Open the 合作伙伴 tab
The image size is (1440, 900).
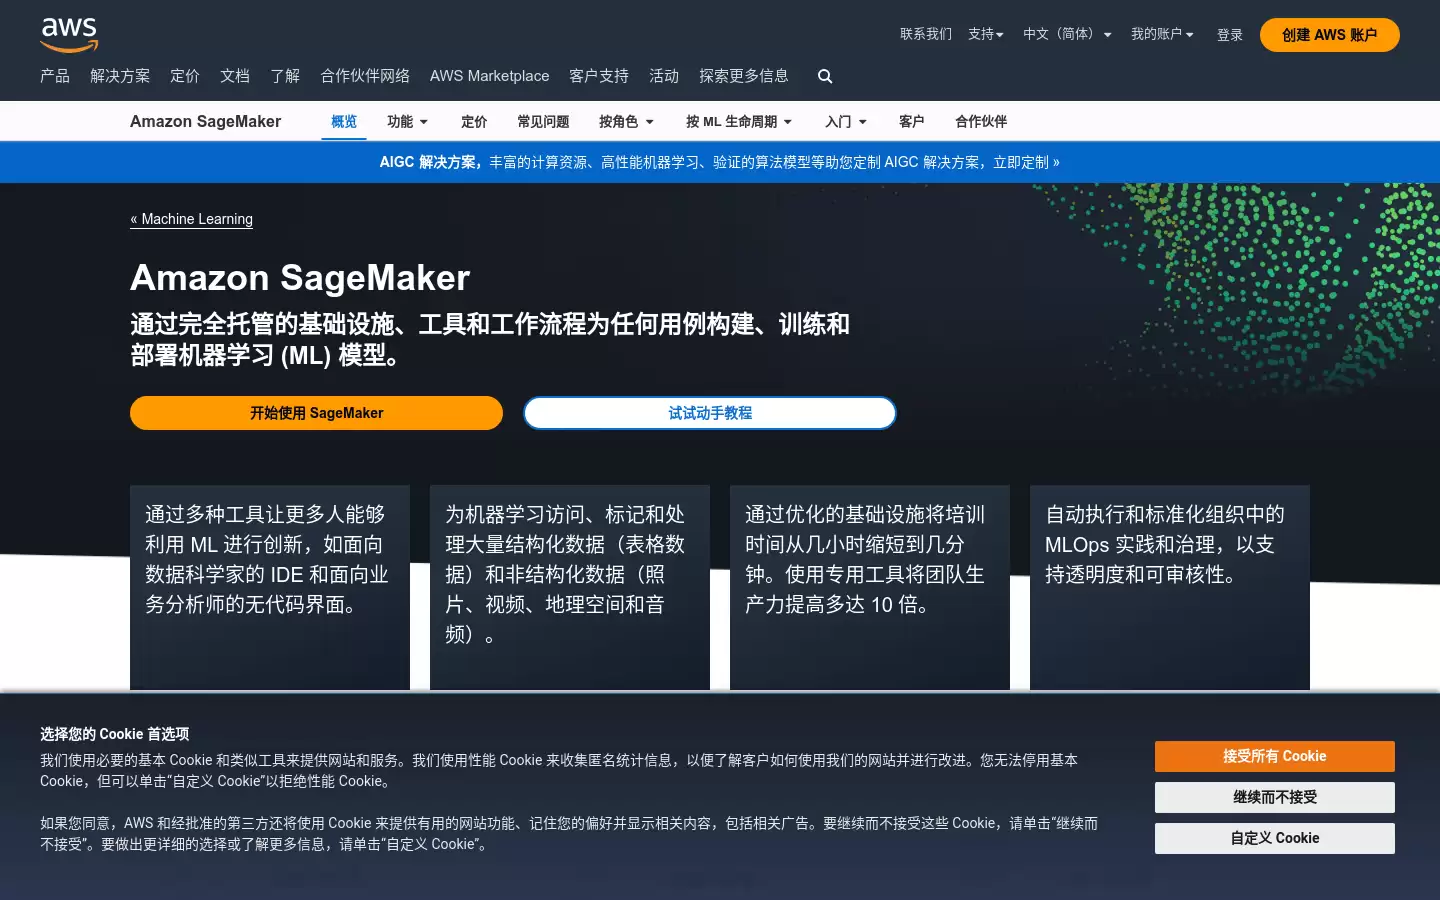pyautogui.click(x=981, y=121)
